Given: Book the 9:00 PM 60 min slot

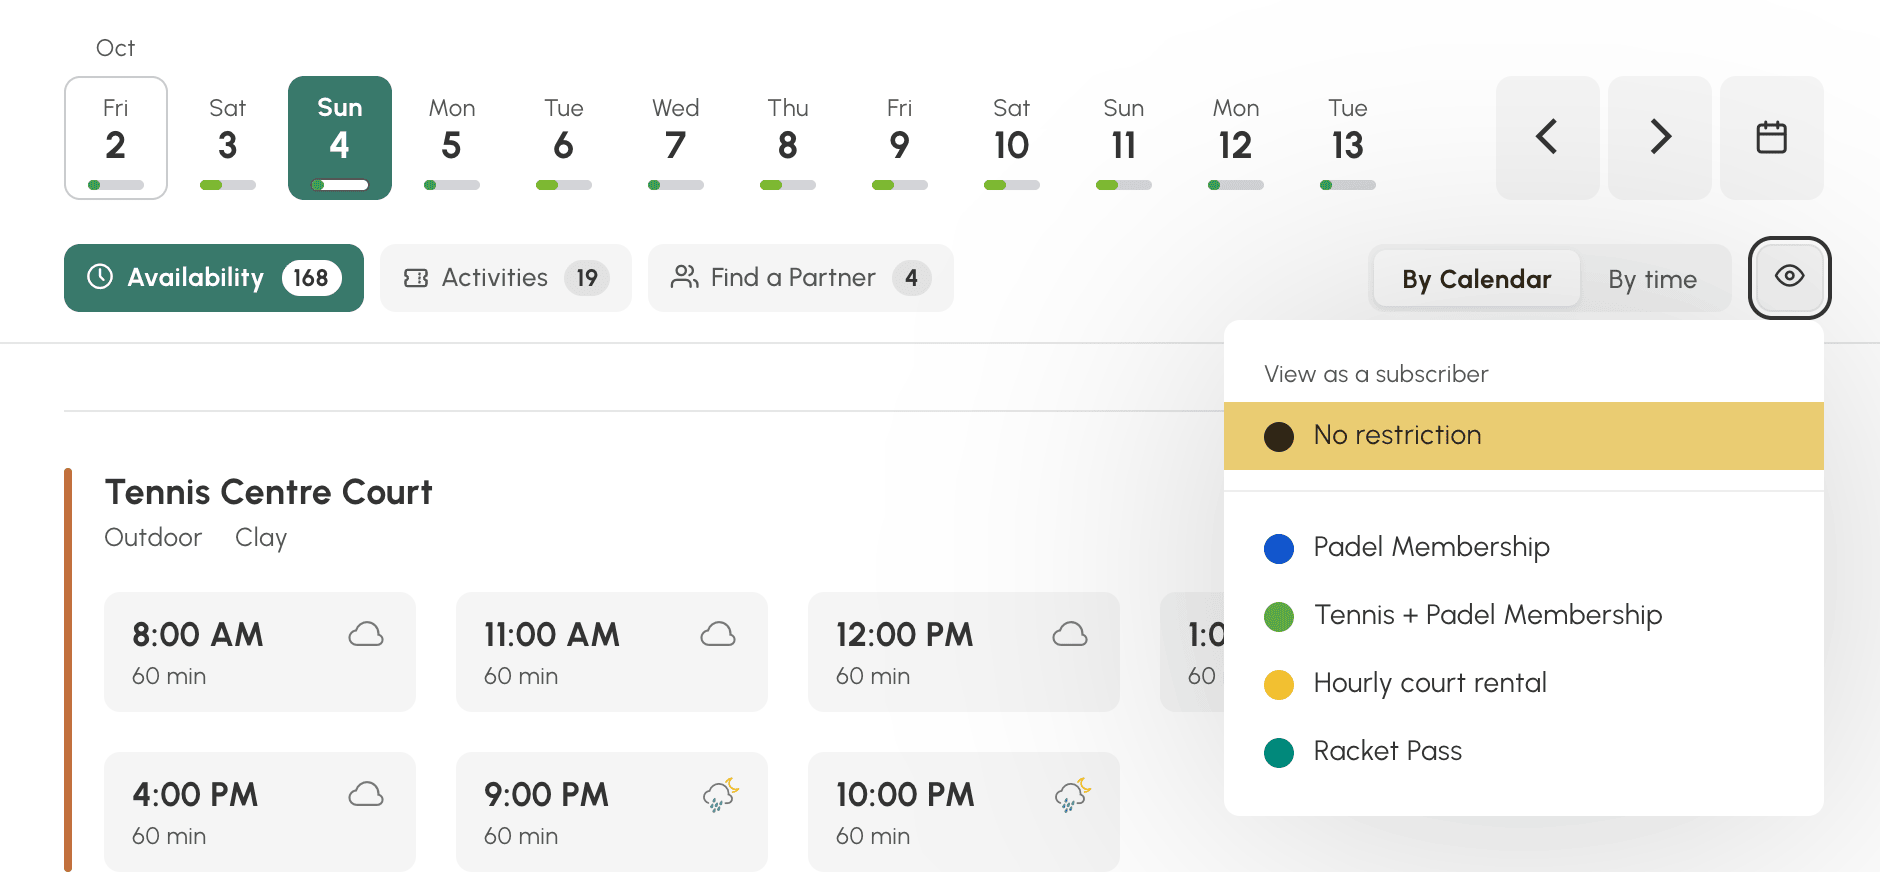Looking at the screenshot, I should pyautogui.click(x=612, y=812).
